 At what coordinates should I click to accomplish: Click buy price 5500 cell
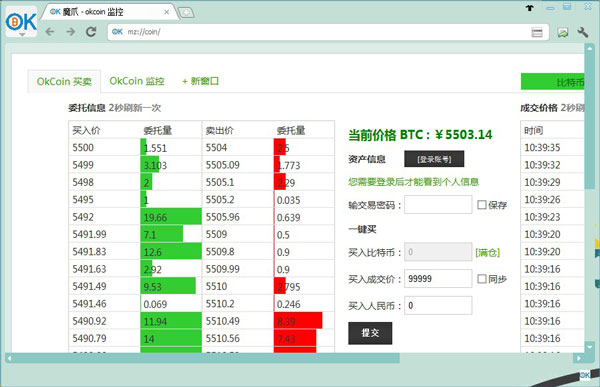tap(104, 147)
